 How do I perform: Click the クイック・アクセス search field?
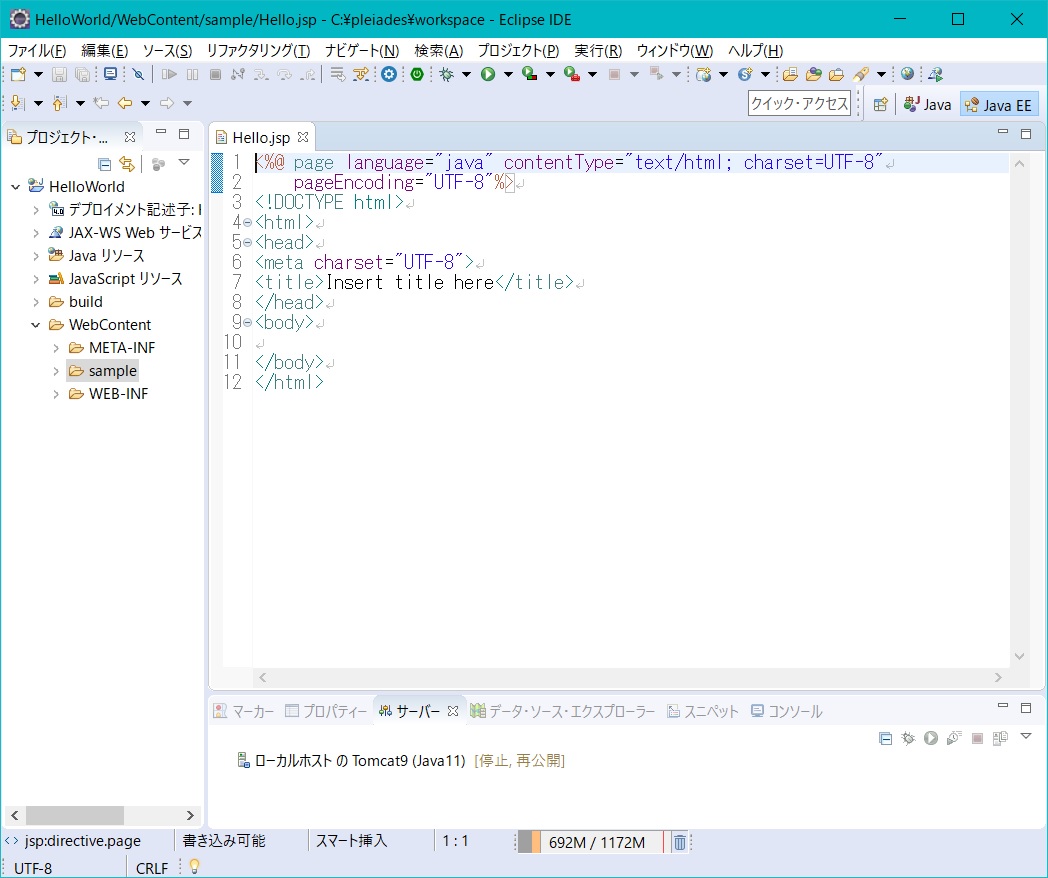[x=800, y=103]
